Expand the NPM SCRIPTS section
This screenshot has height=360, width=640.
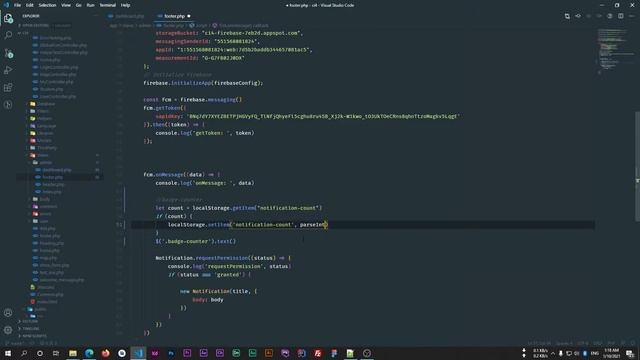(x=34, y=336)
